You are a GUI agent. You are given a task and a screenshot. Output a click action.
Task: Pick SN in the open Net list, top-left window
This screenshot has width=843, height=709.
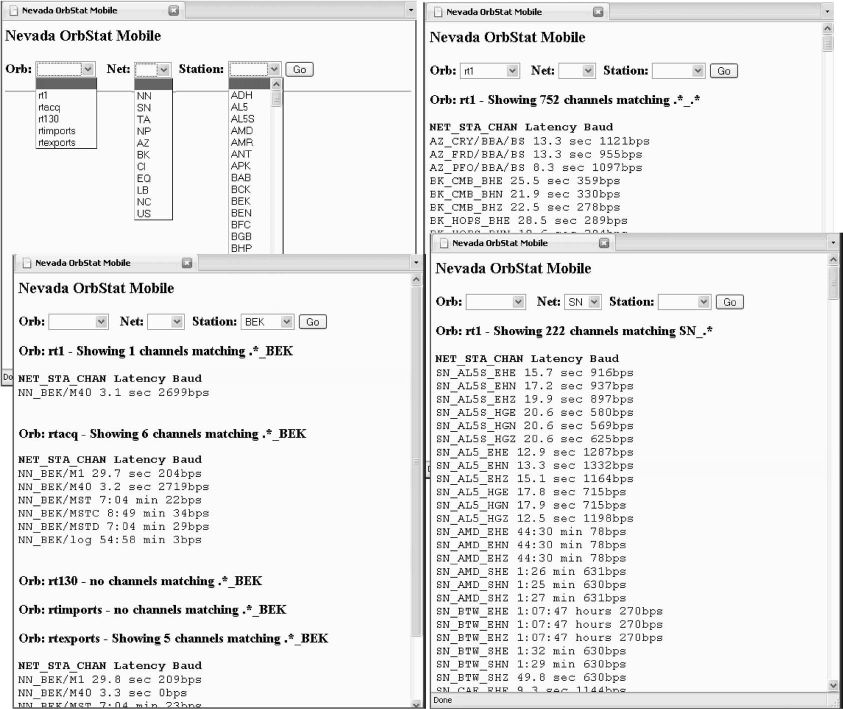coord(153,108)
